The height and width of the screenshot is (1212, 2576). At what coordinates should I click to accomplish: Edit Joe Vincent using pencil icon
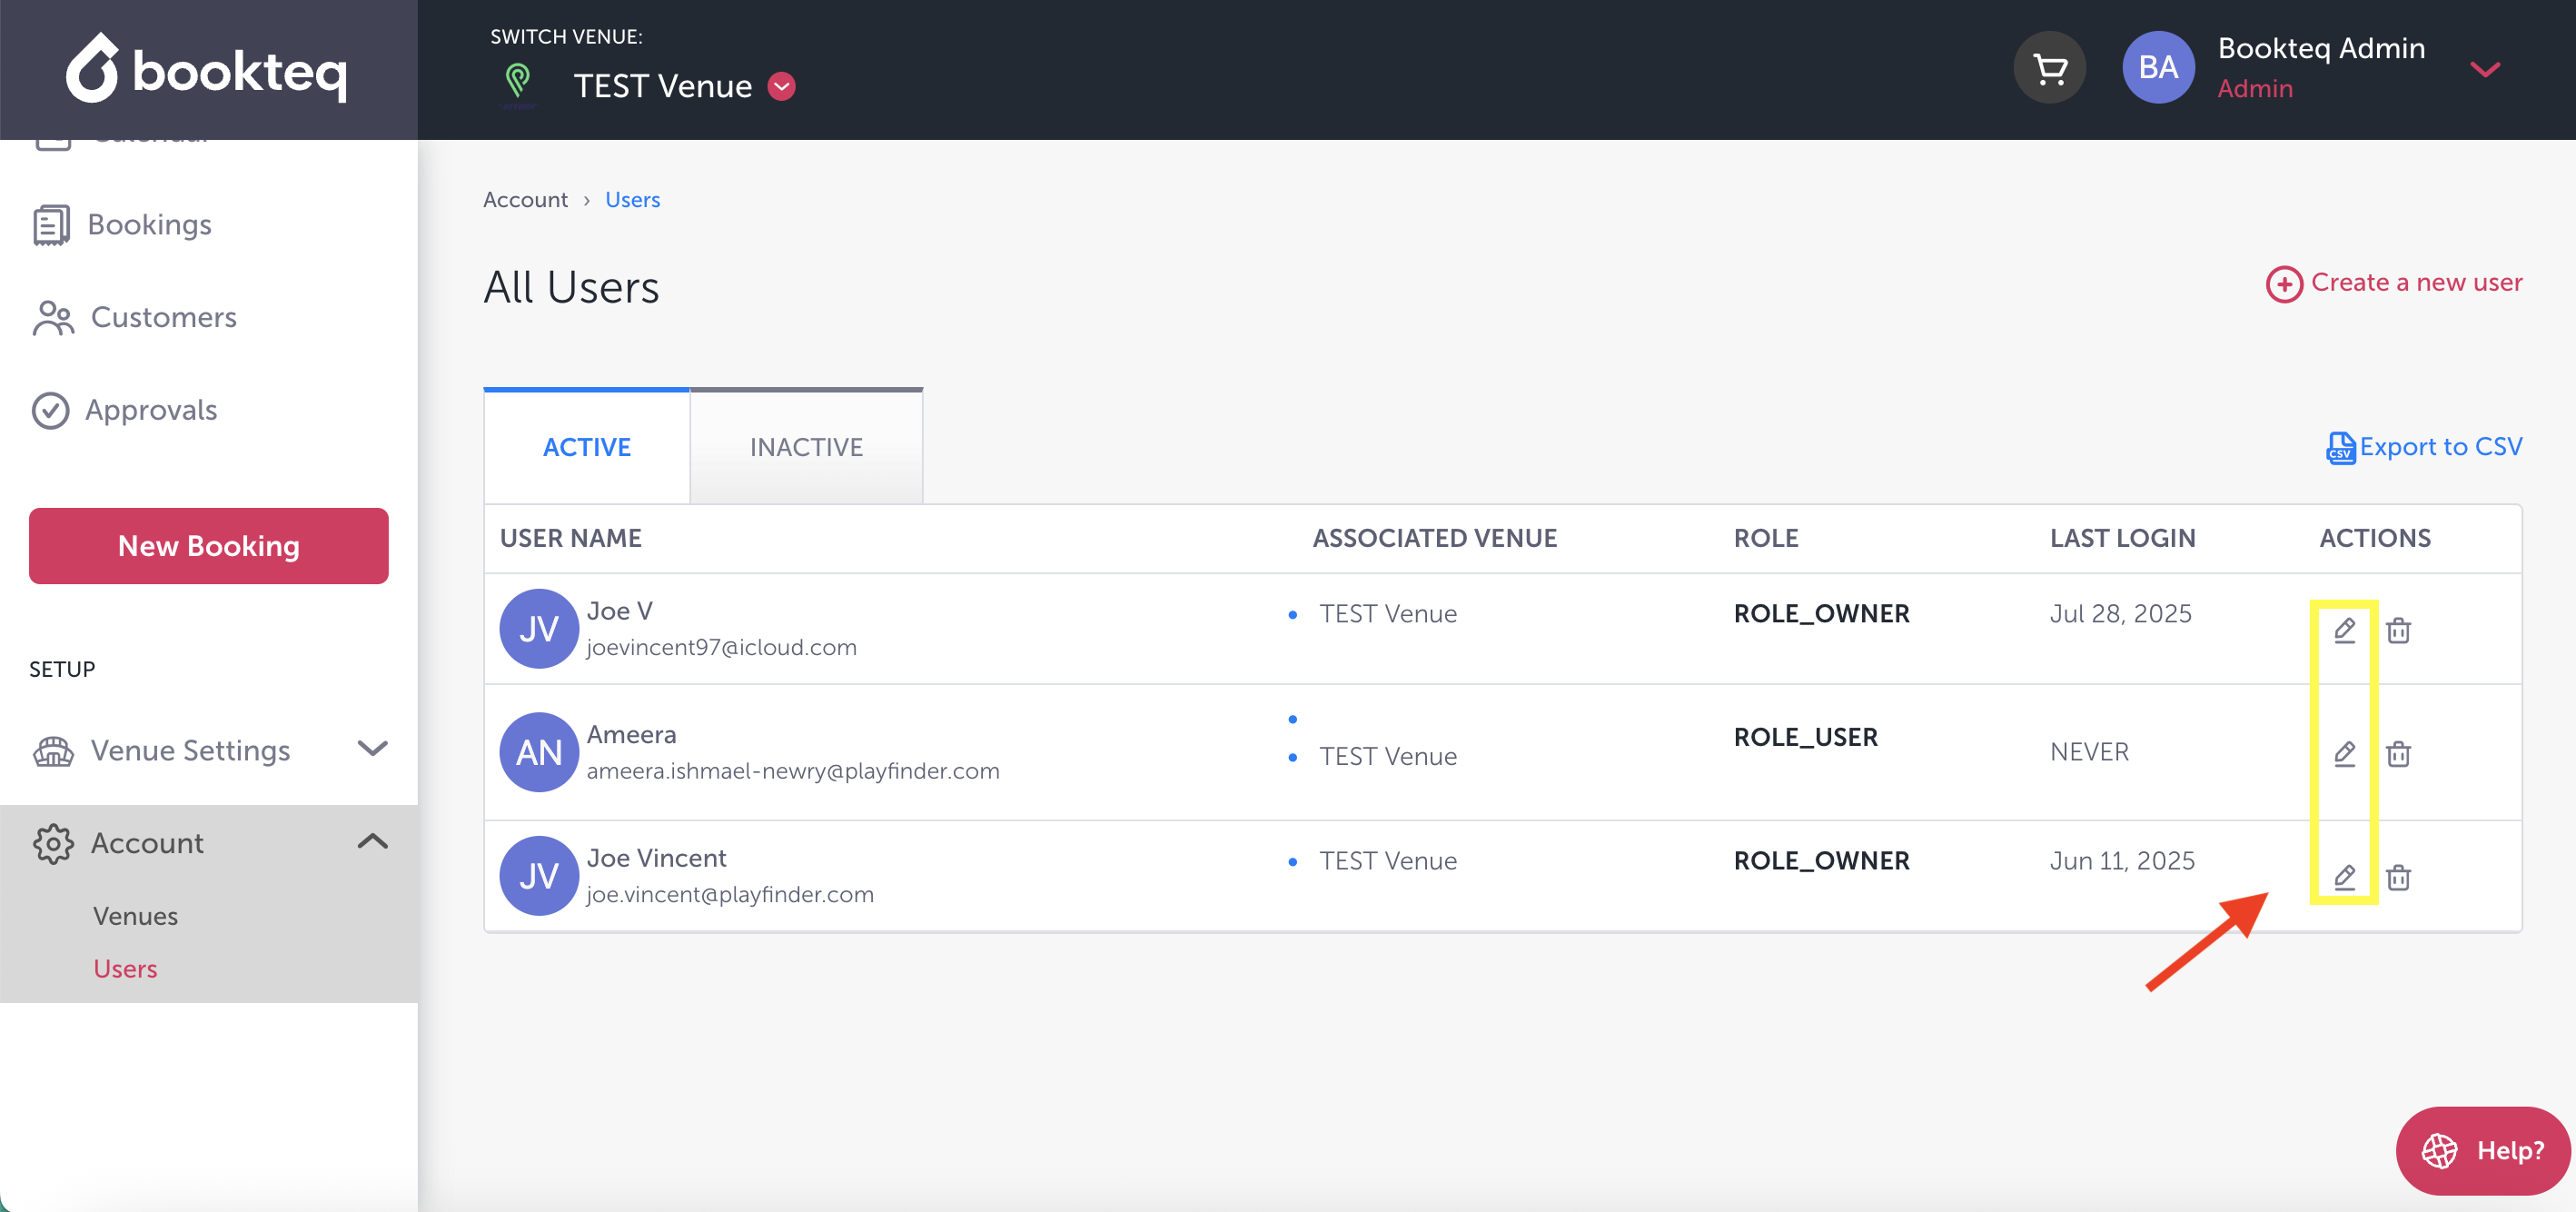click(x=2344, y=877)
